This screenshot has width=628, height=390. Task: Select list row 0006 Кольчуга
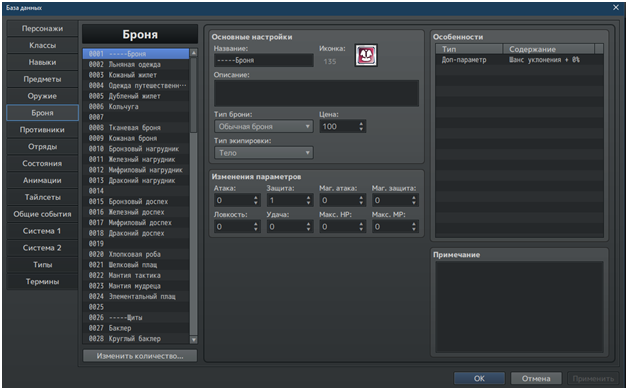click(136, 107)
